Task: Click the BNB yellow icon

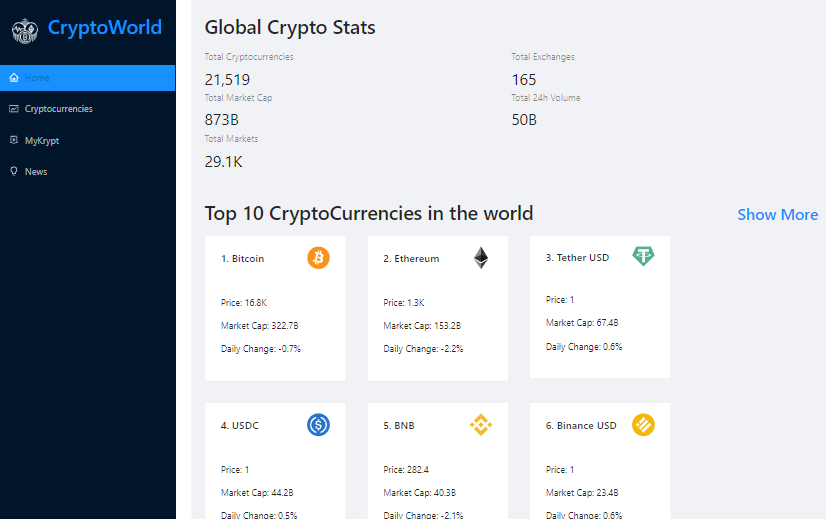Action: click(481, 425)
